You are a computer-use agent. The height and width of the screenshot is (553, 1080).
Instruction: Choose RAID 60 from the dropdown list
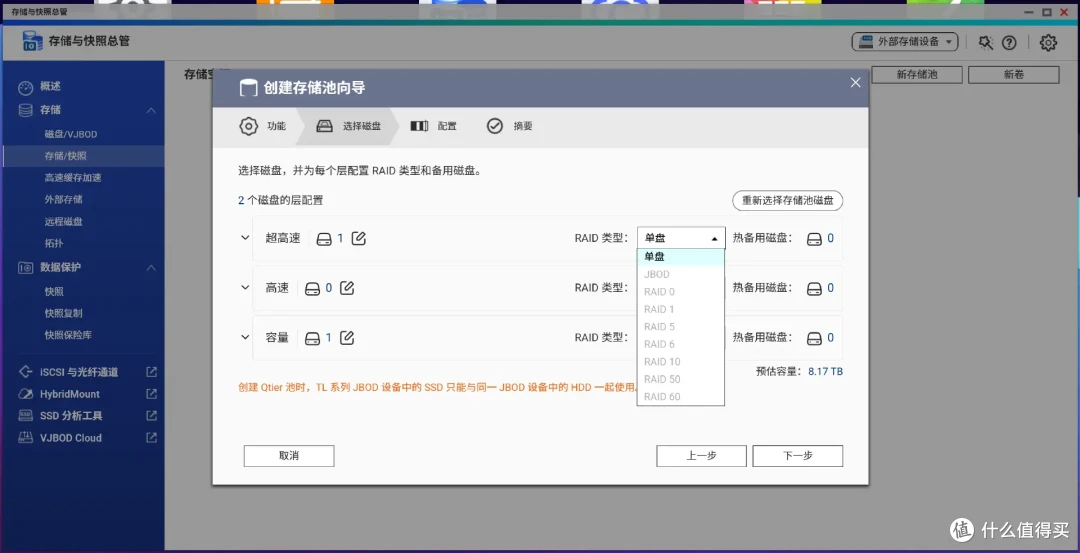(x=681, y=397)
